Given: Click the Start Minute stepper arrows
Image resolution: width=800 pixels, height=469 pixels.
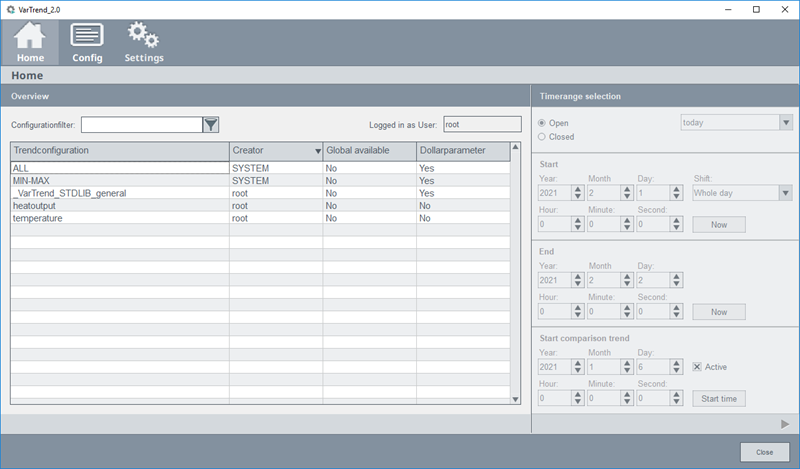Looking at the screenshot, I should (x=627, y=224).
